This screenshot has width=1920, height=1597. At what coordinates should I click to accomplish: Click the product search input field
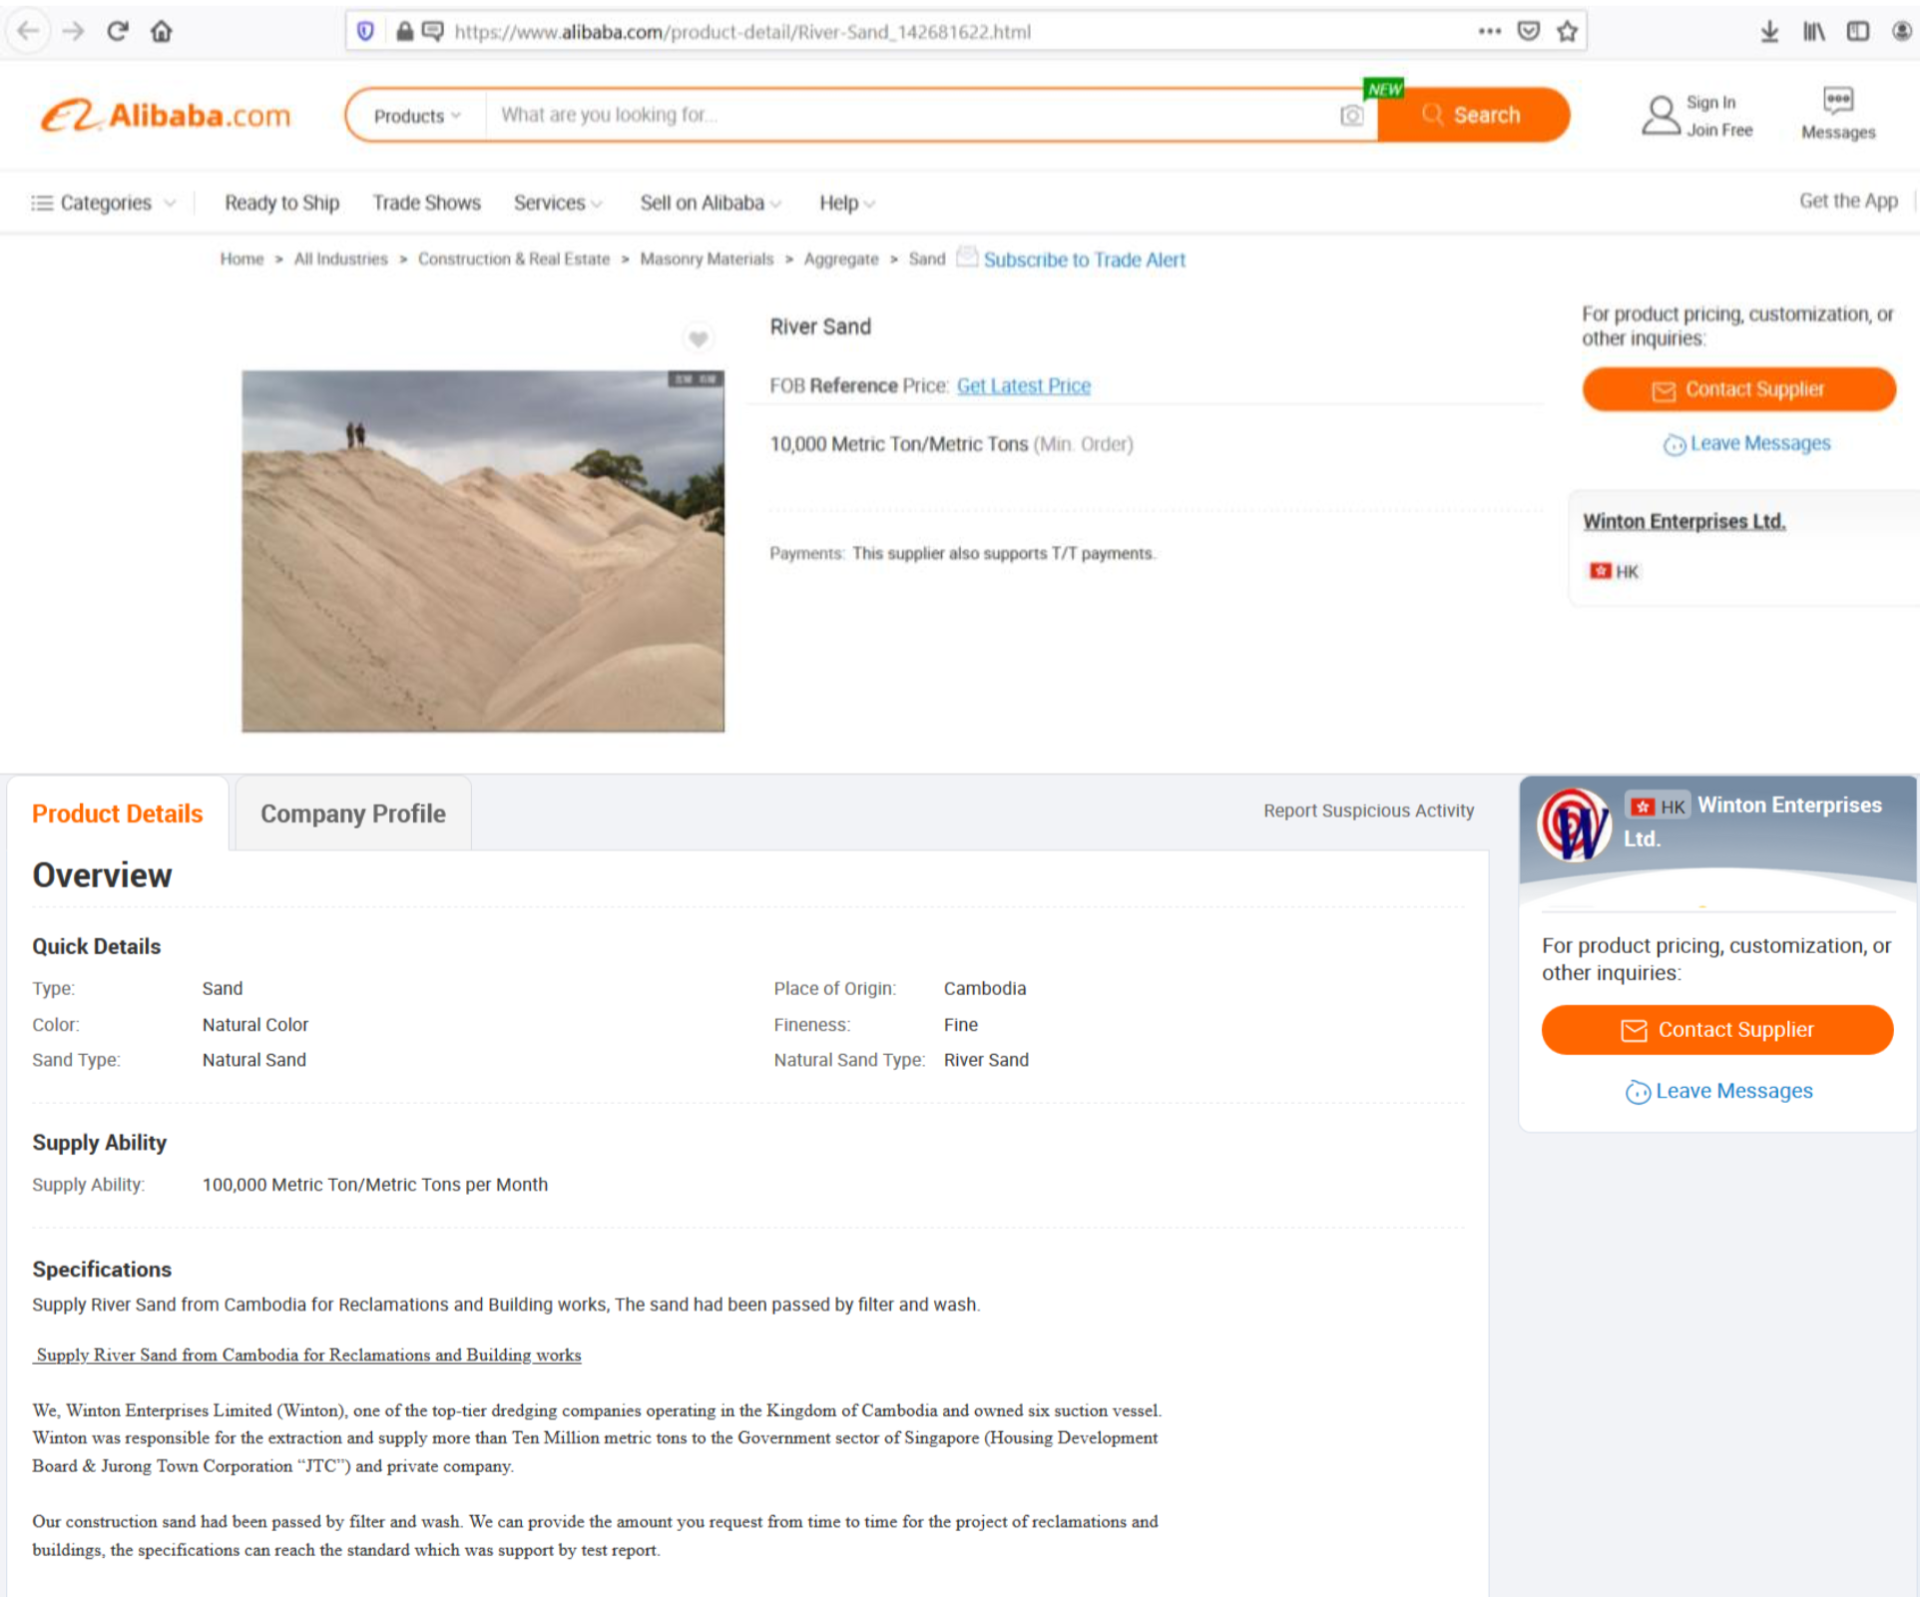point(910,115)
